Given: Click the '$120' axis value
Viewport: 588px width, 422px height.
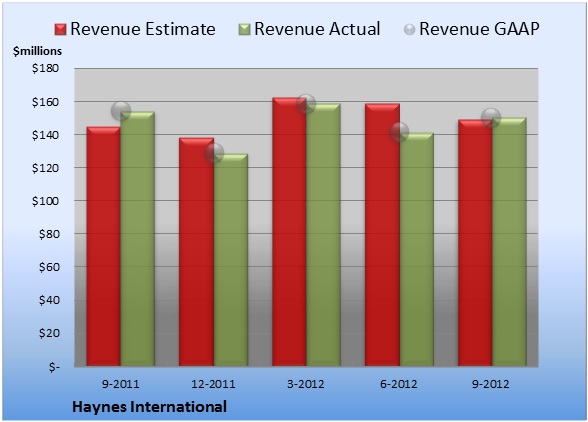Looking at the screenshot, I should coord(46,168).
